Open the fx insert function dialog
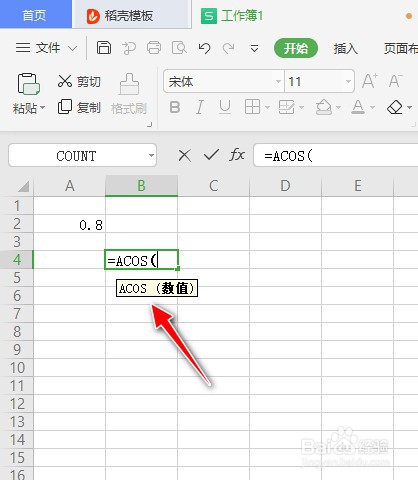Viewport: 418px width, 480px height. [237, 155]
